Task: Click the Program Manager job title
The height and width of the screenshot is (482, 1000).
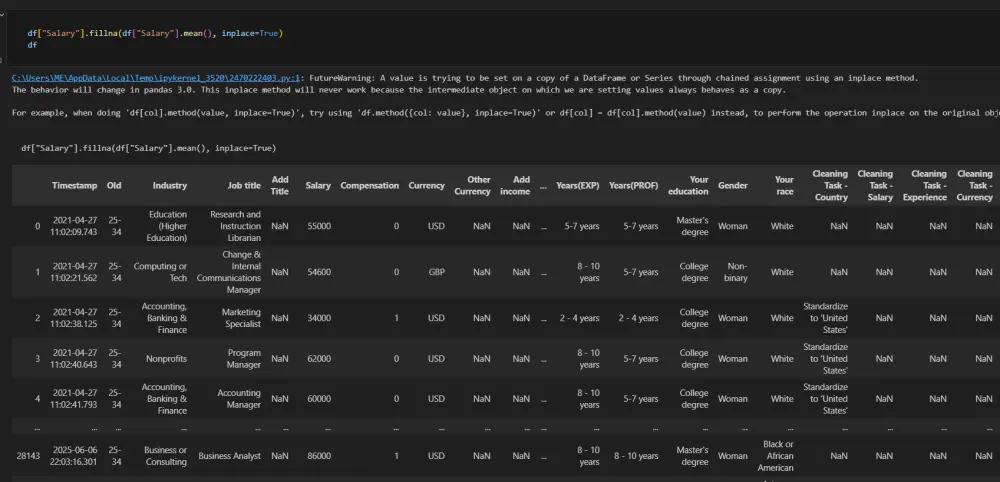Action: [244, 359]
